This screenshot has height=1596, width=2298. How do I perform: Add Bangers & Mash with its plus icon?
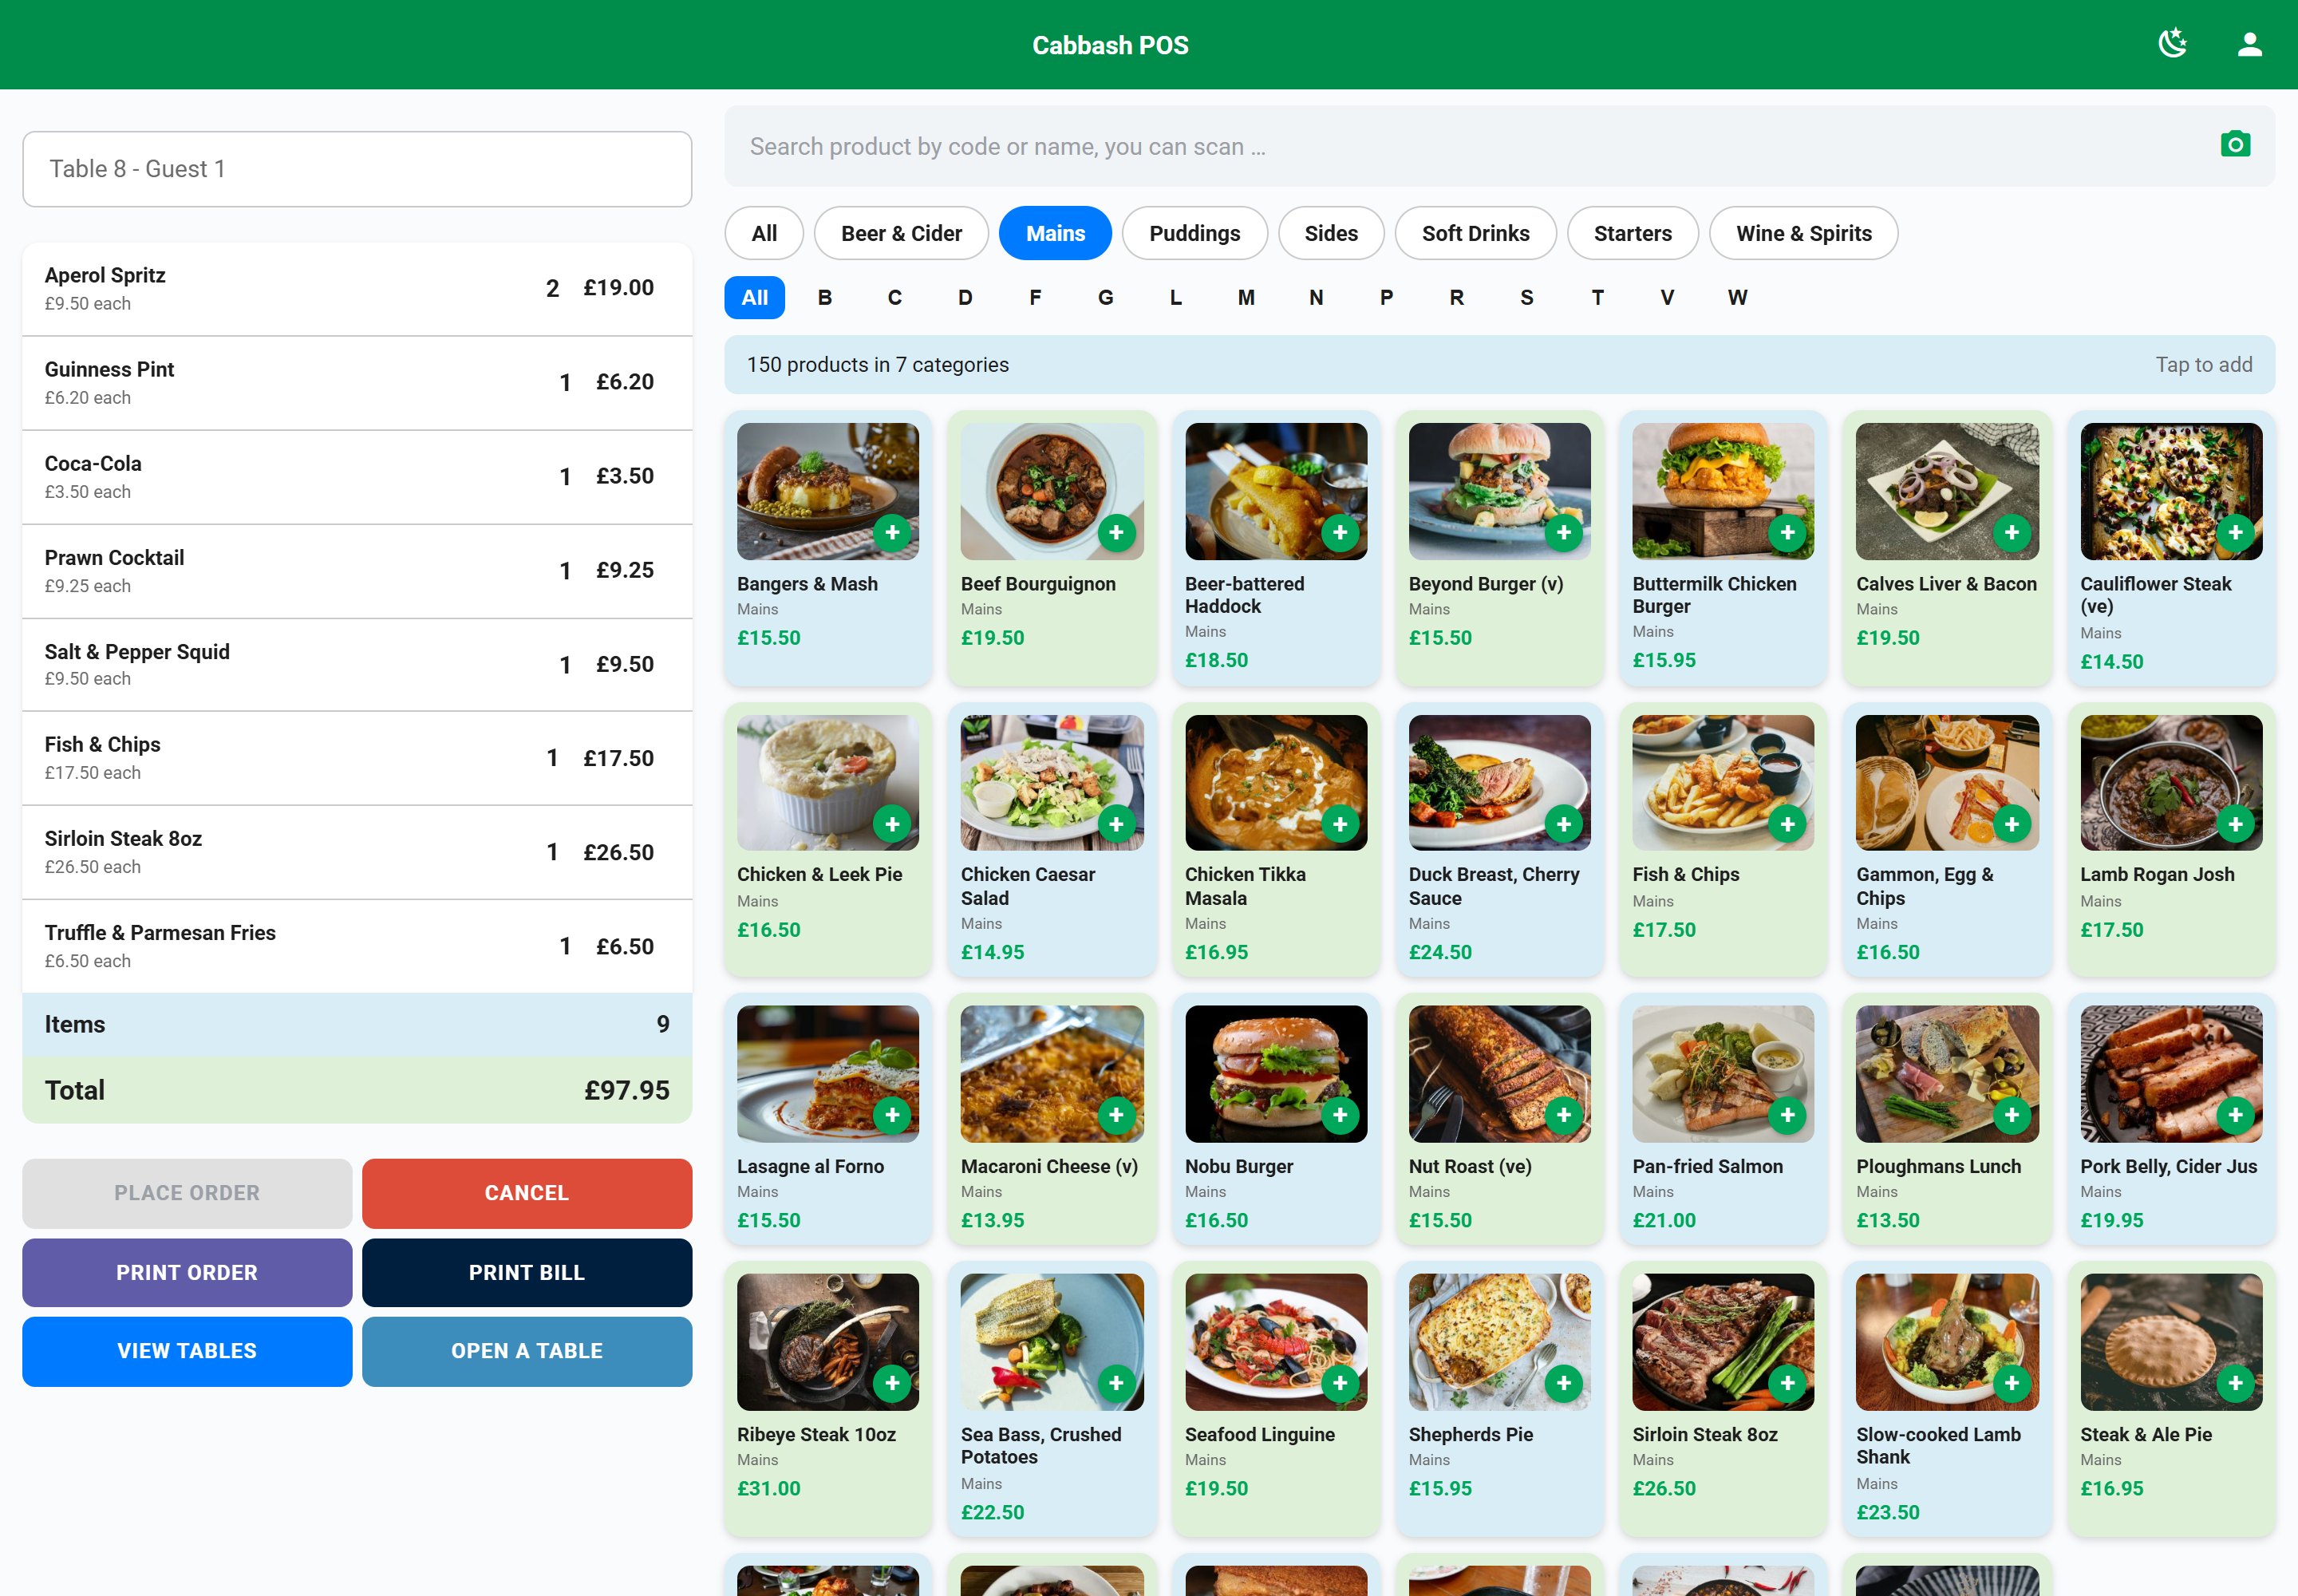coord(892,533)
